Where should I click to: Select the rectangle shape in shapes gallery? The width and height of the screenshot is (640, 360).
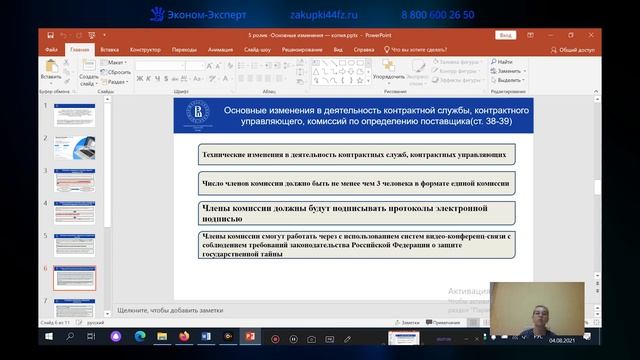coord(342,63)
